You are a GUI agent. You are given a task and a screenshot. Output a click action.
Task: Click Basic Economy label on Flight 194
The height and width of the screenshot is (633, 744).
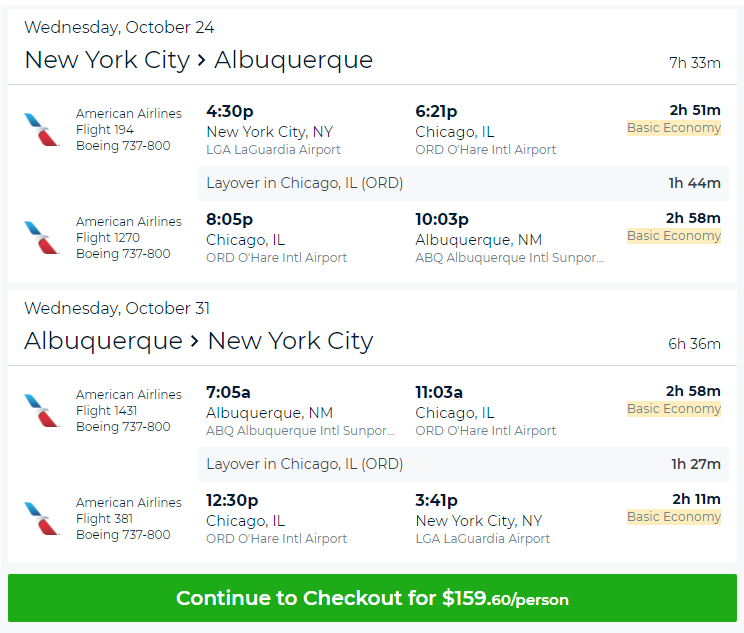click(673, 128)
